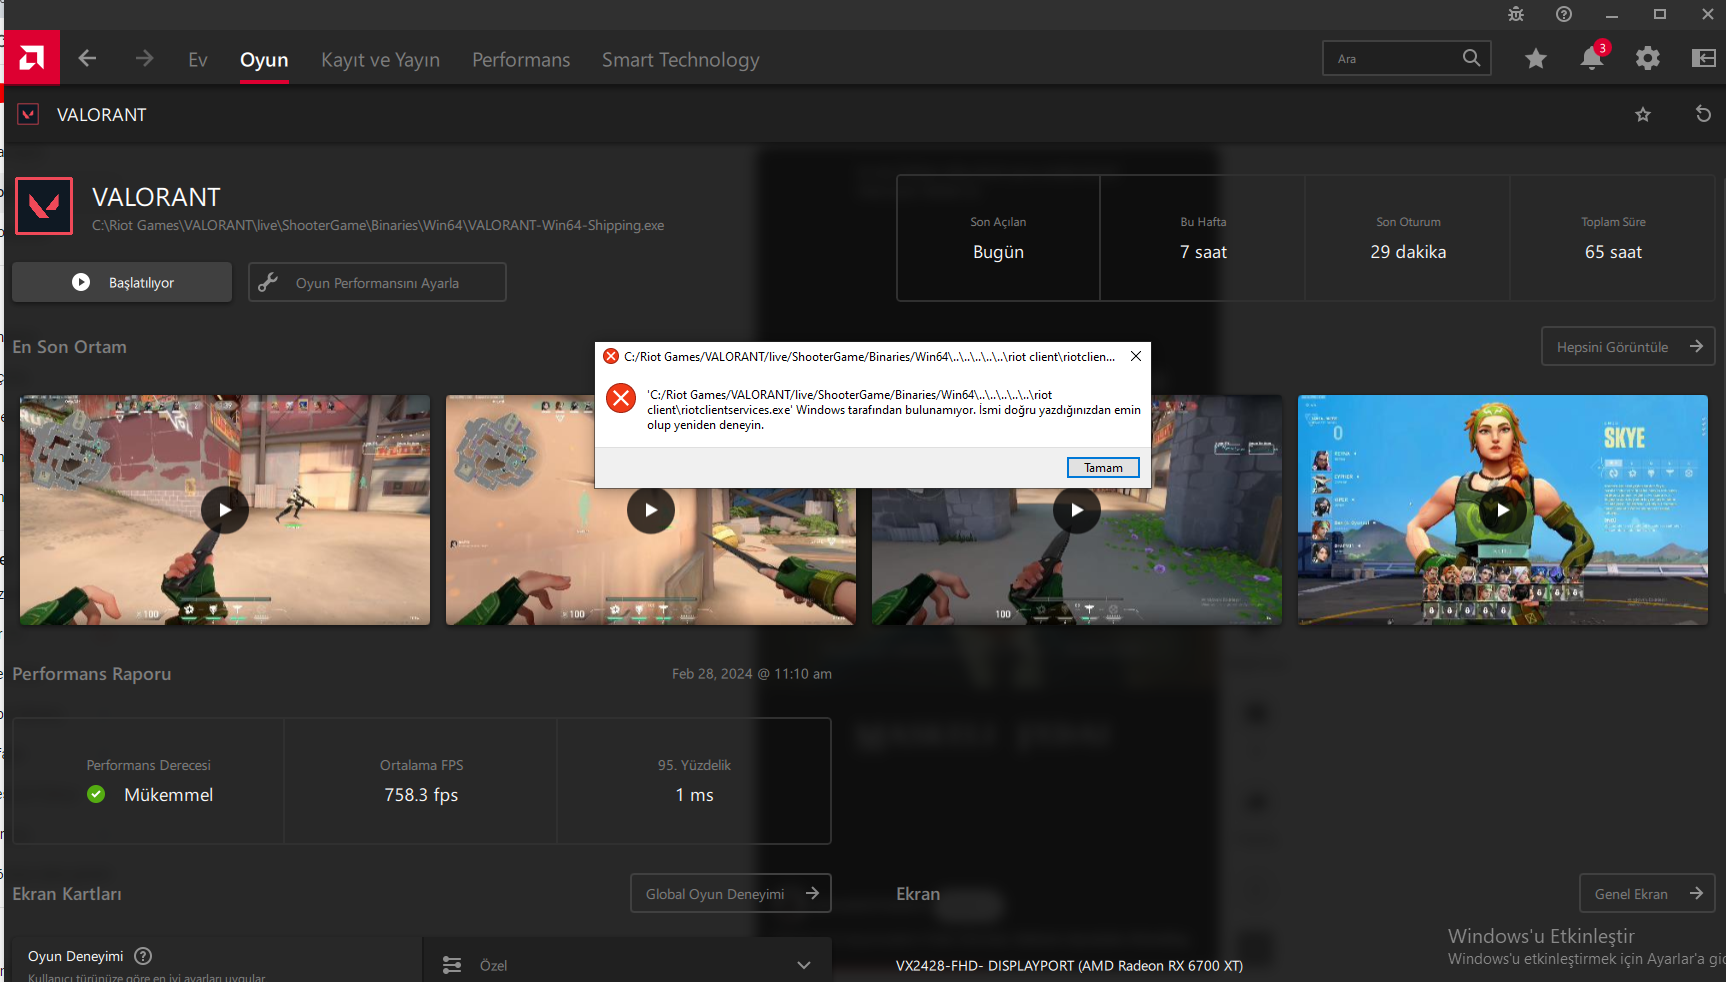
Task: Play the SKYE agent select clip
Action: pyautogui.click(x=1503, y=510)
